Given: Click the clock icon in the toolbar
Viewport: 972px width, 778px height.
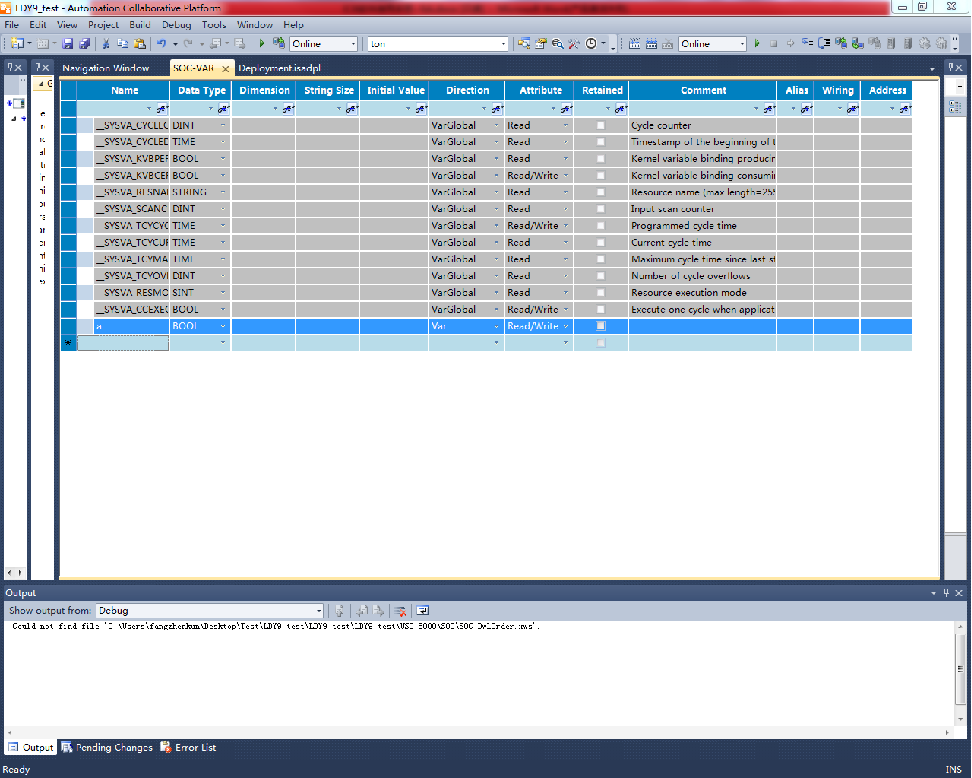Looking at the screenshot, I should (591, 44).
